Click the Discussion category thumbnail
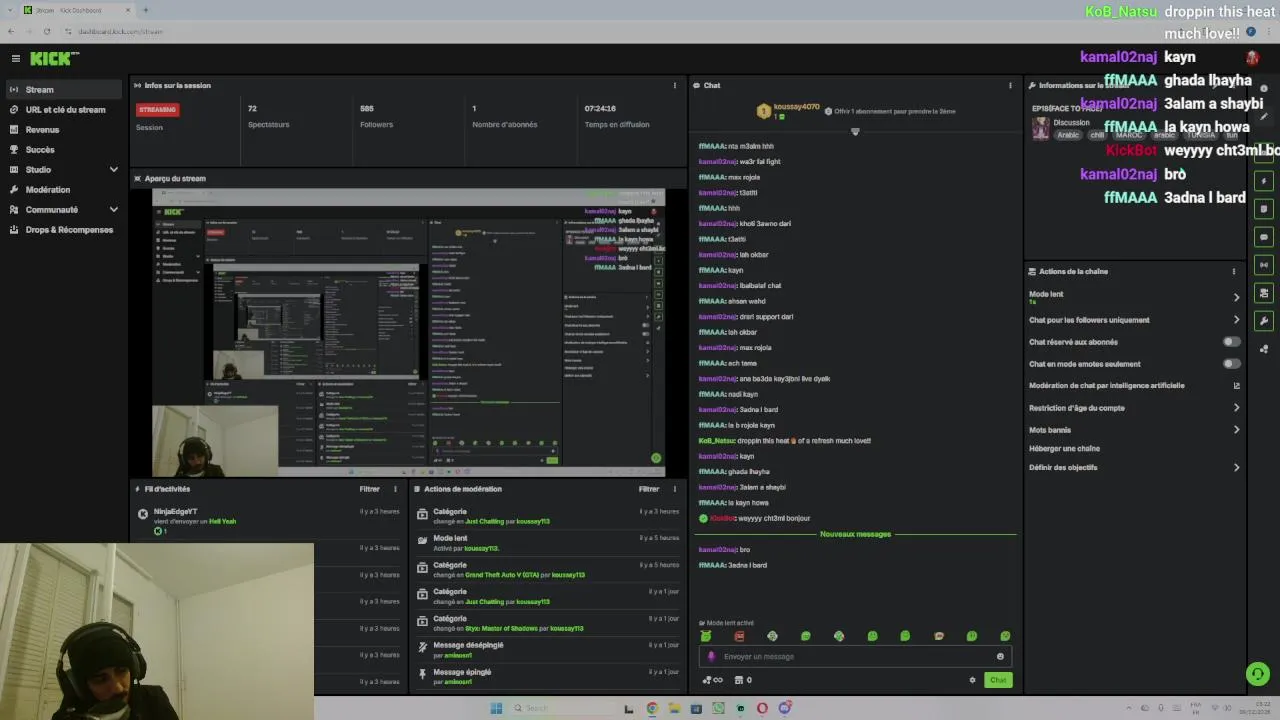The height and width of the screenshot is (720, 1280). tap(1041, 129)
